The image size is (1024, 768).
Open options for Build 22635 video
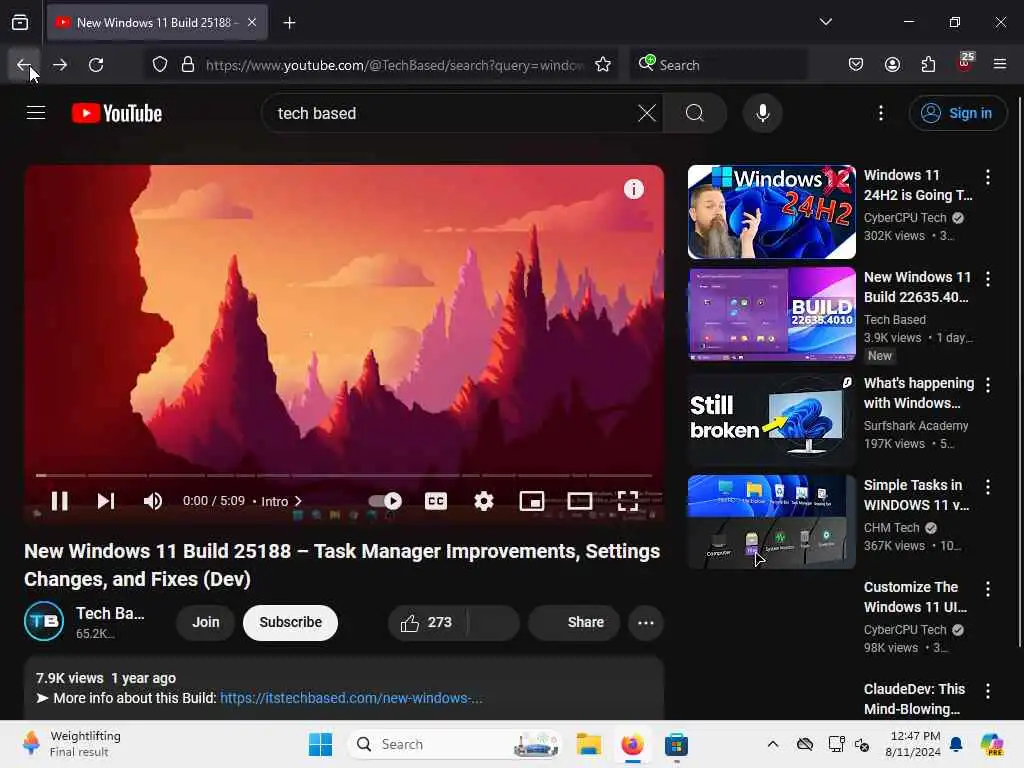pyautogui.click(x=988, y=279)
